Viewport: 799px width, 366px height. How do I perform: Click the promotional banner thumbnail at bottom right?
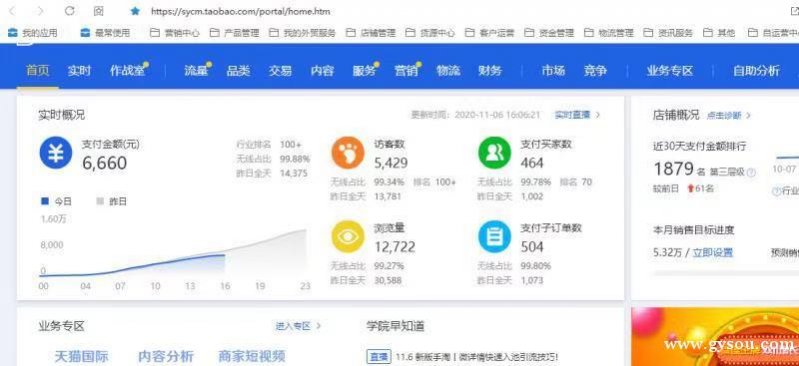(x=715, y=337)
